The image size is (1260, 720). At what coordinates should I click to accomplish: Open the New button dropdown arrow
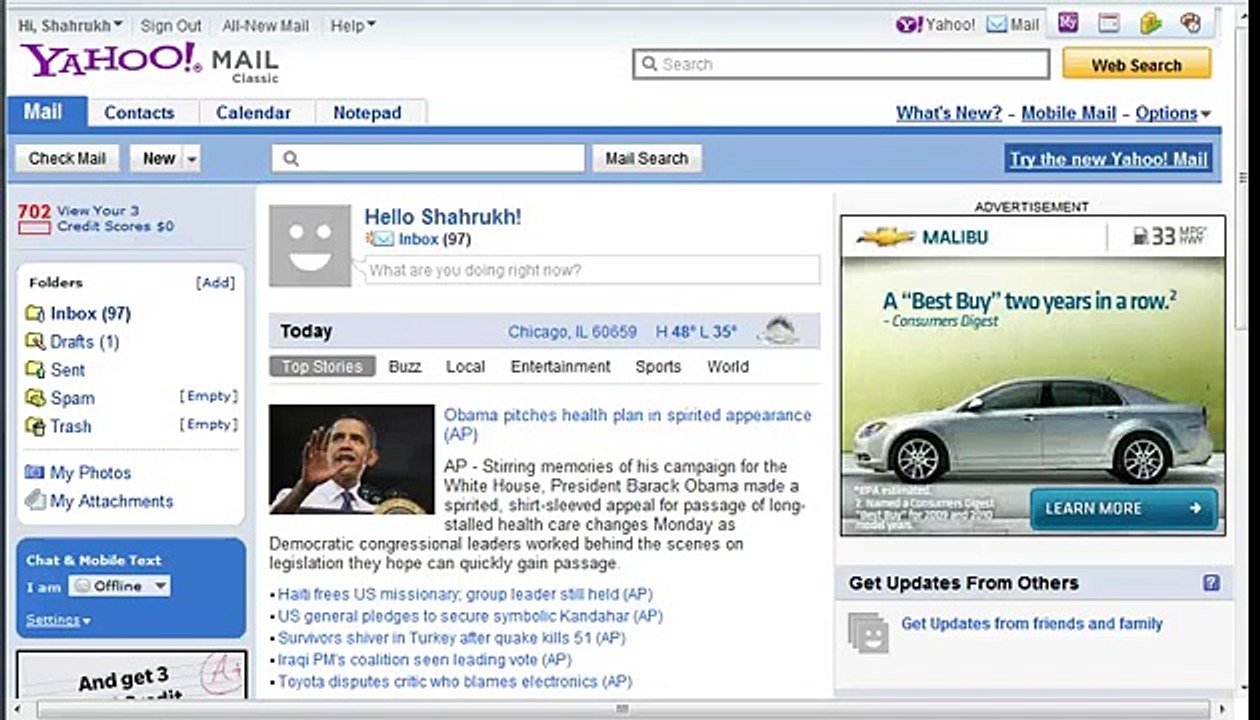pyautogui.click(x=192, y=158)
